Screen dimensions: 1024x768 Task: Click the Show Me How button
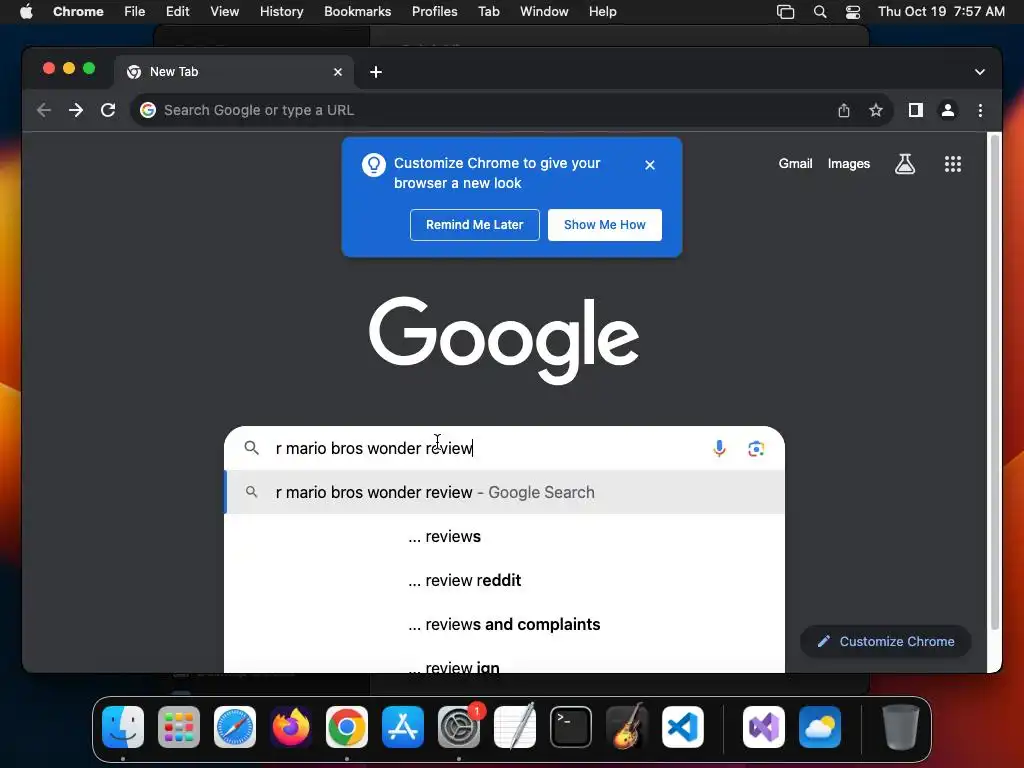tap(605, 225)
